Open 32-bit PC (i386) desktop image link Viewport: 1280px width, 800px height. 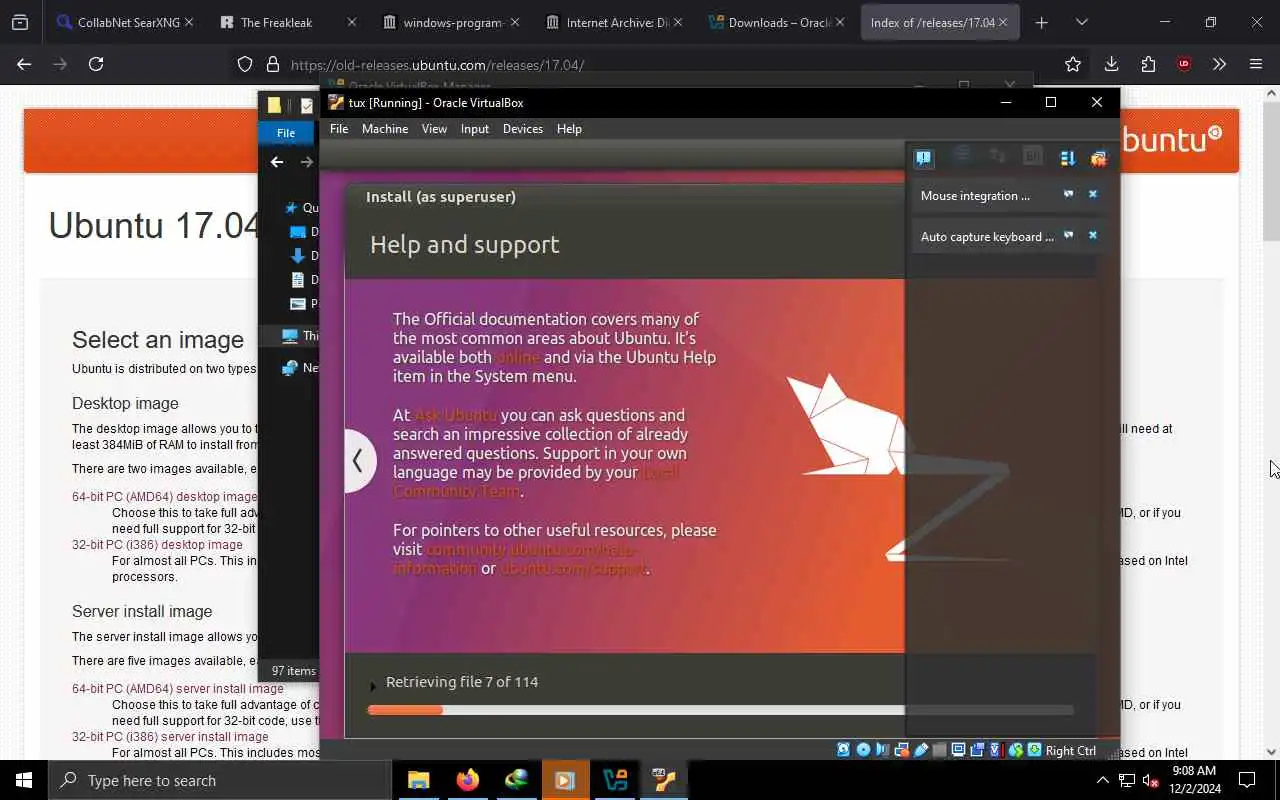tap(157, 545)
